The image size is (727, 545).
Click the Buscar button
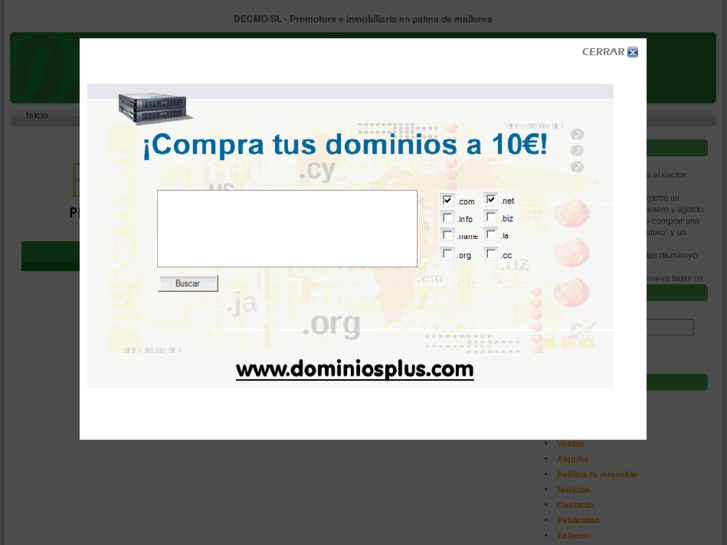(188, 283)
